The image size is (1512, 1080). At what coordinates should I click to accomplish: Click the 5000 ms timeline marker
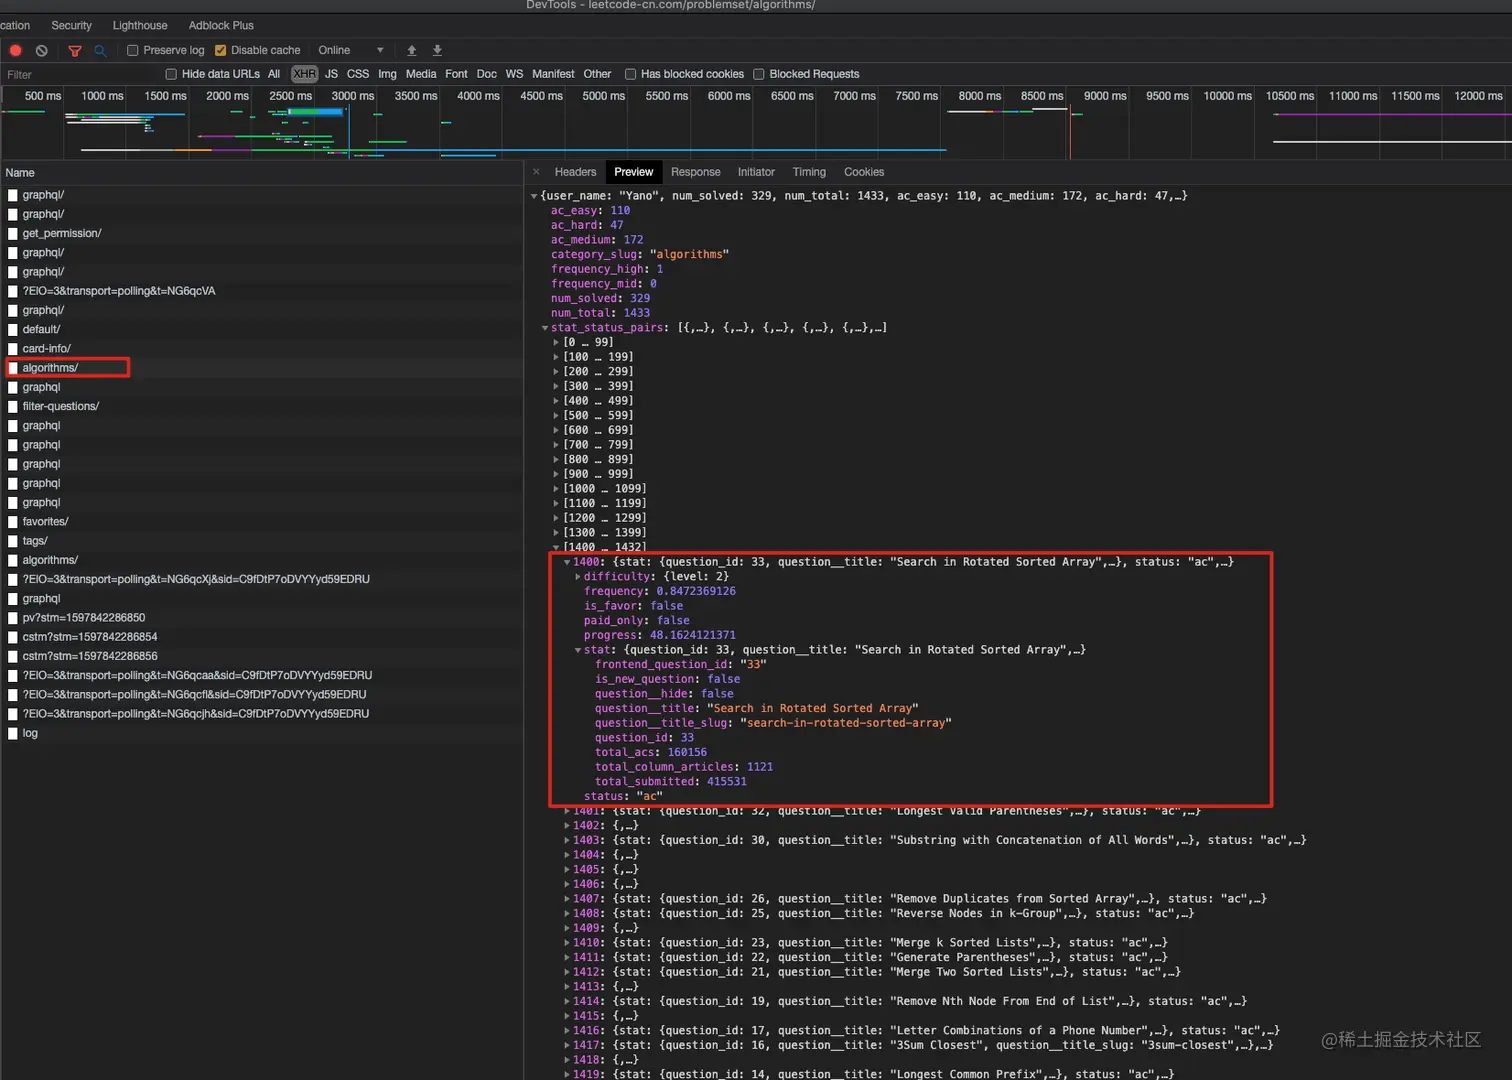click(x=603, y=96)
